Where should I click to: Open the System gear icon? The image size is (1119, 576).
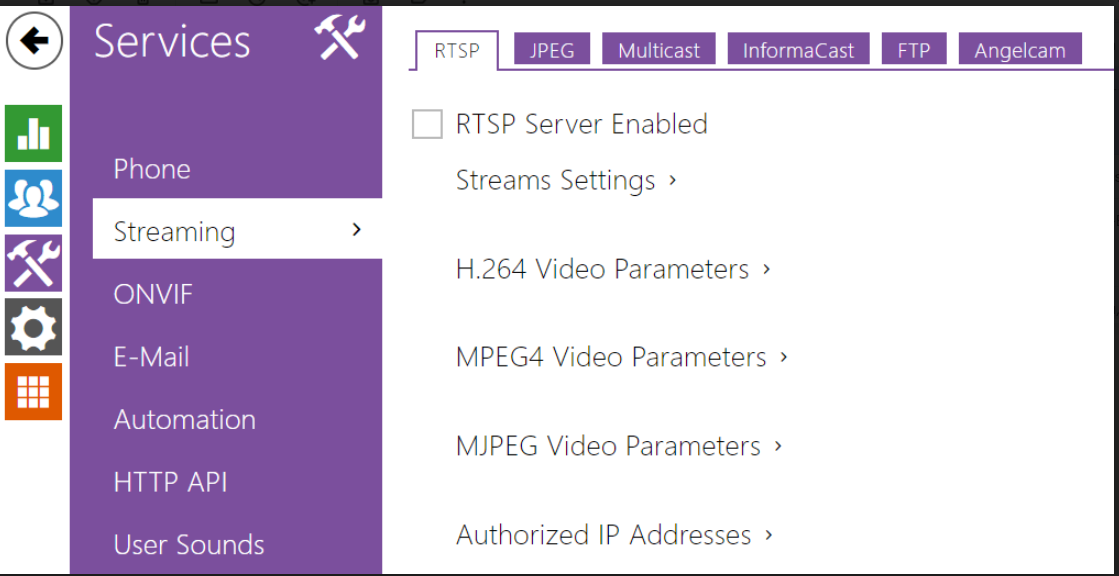pyautogui.click(x=33, y=327)
